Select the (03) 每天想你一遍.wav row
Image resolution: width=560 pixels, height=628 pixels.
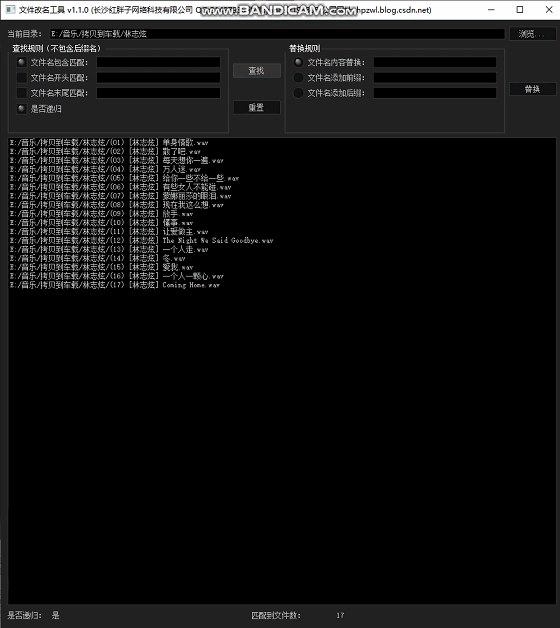click(117, 160)
